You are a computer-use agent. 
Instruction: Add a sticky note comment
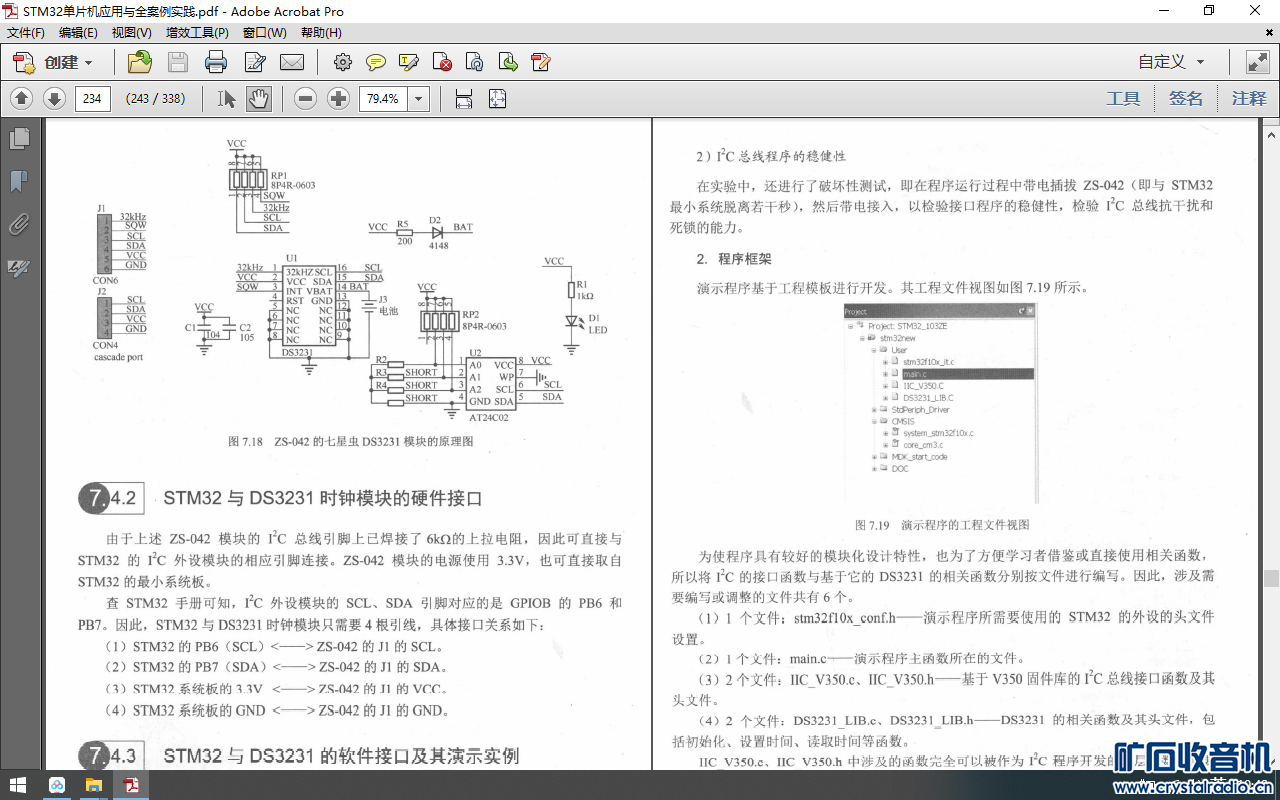[376, 62]
